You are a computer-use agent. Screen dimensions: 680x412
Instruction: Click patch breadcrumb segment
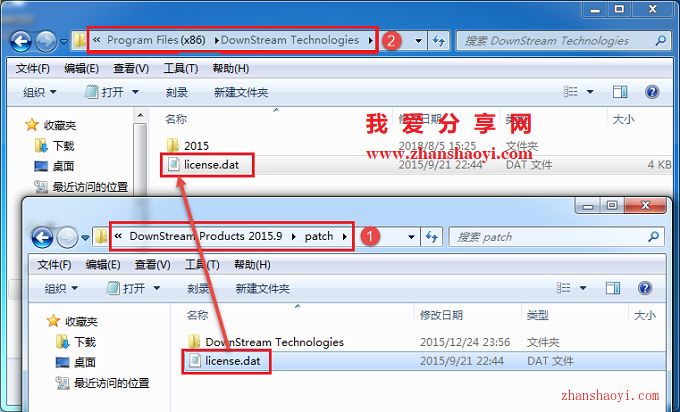319,236
